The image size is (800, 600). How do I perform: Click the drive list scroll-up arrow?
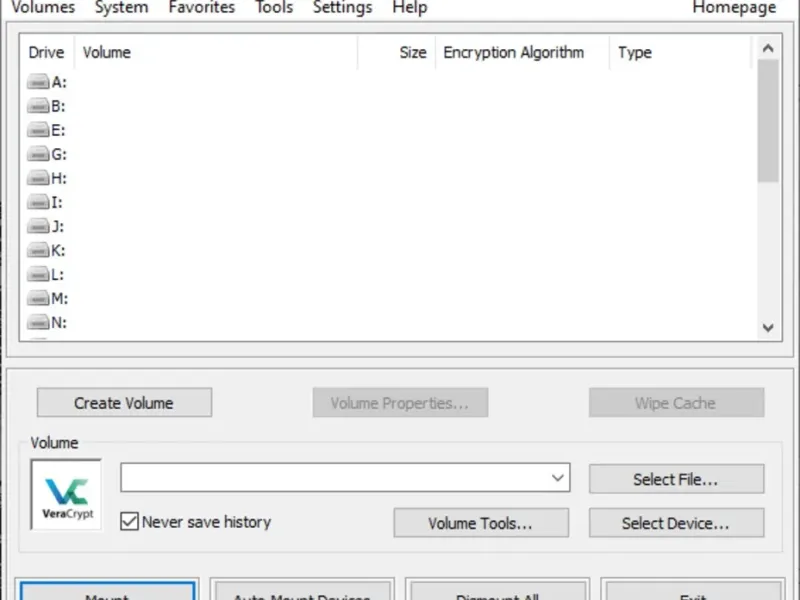pyautogui.click(x=768, y=48)
